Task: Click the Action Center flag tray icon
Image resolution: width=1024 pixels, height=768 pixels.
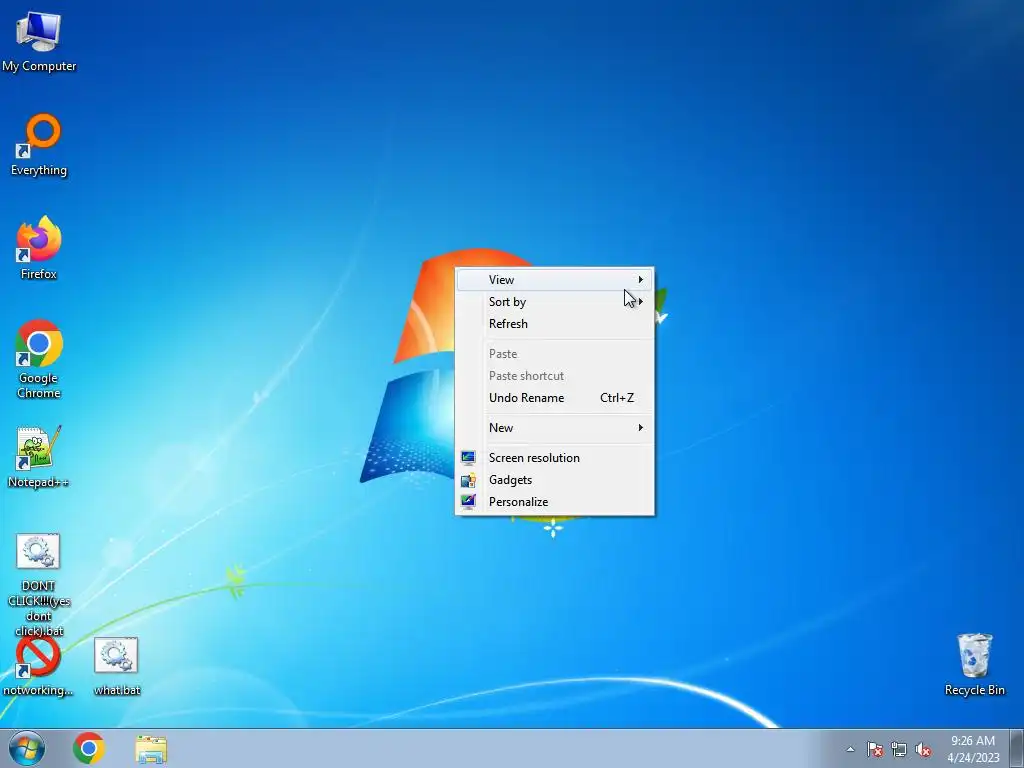Action: tap(875, 749)
